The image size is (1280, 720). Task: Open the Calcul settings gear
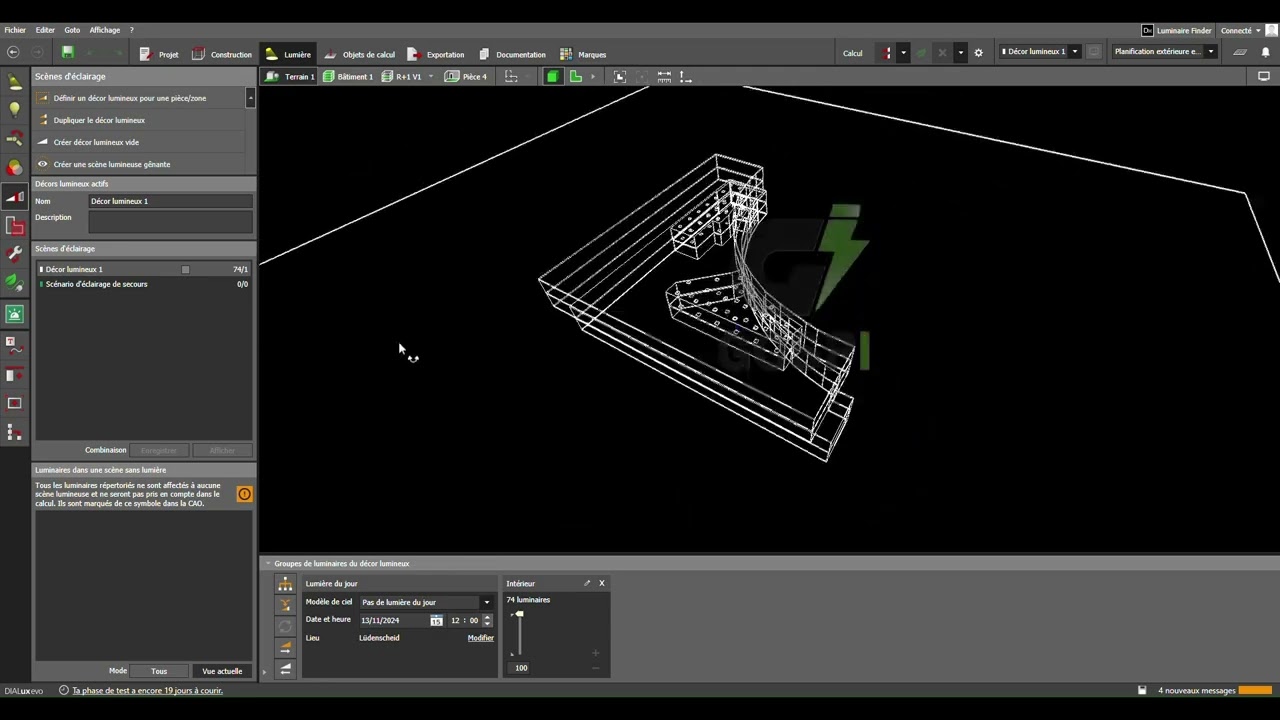(x=978, y=53)
